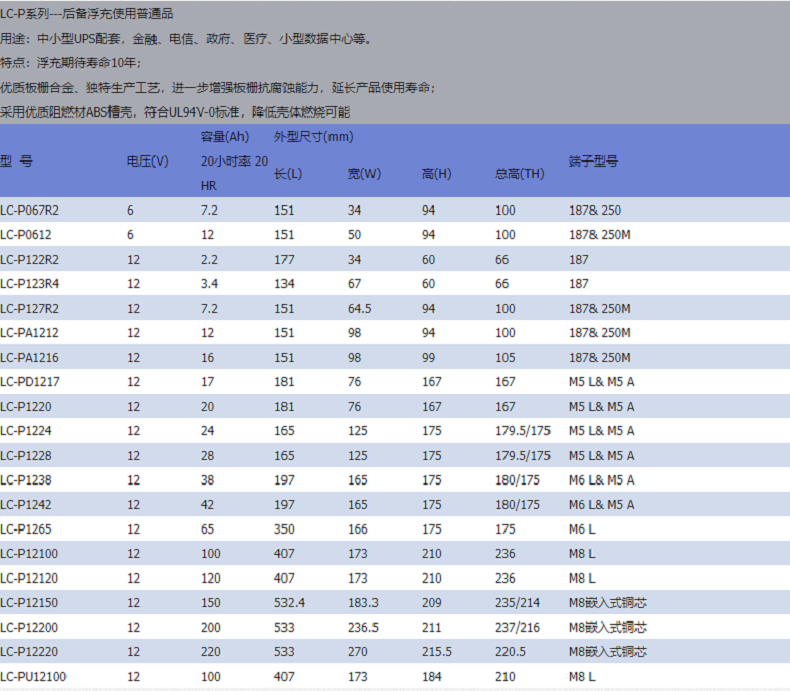
Task: Click the UL94V-0 standard description line
Action: [x=175, y=112]
